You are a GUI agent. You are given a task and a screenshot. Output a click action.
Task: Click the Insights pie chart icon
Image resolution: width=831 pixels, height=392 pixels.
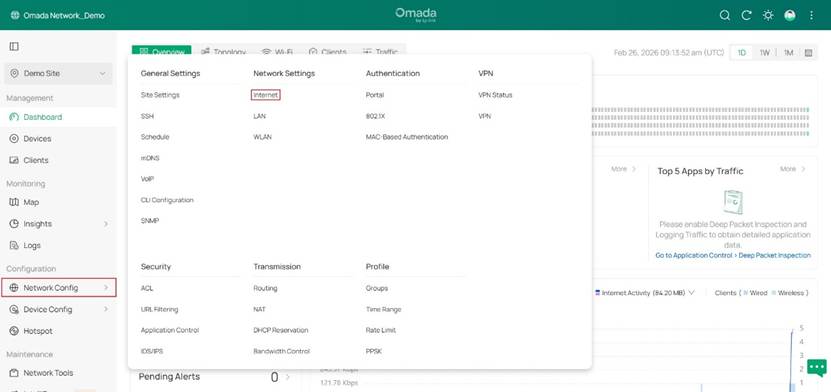point(14,224)
